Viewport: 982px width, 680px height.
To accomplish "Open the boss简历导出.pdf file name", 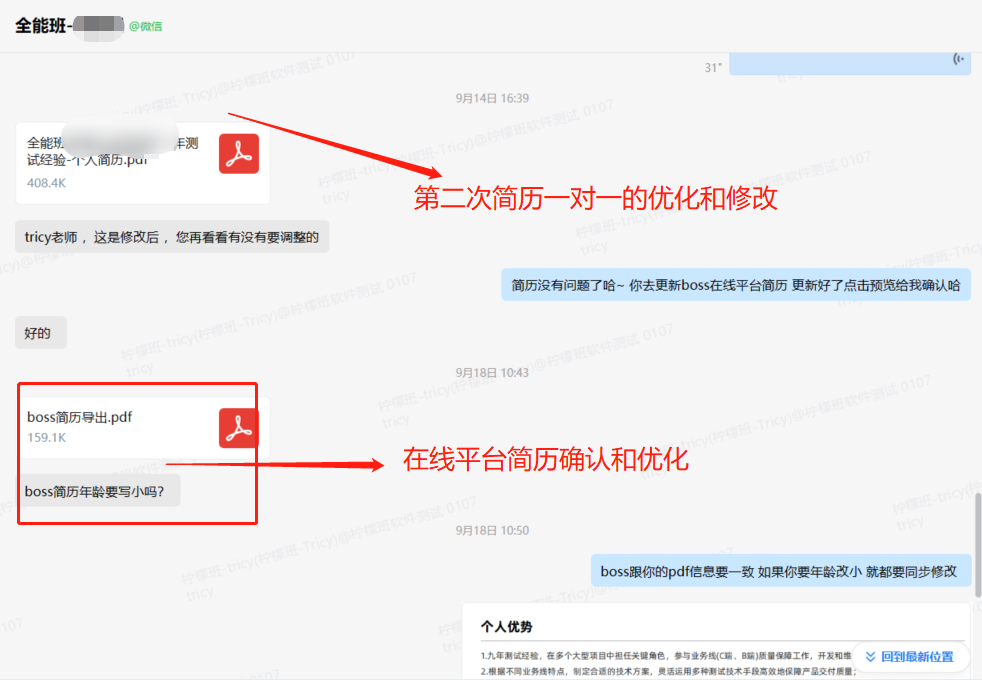I will pos(80,417).
